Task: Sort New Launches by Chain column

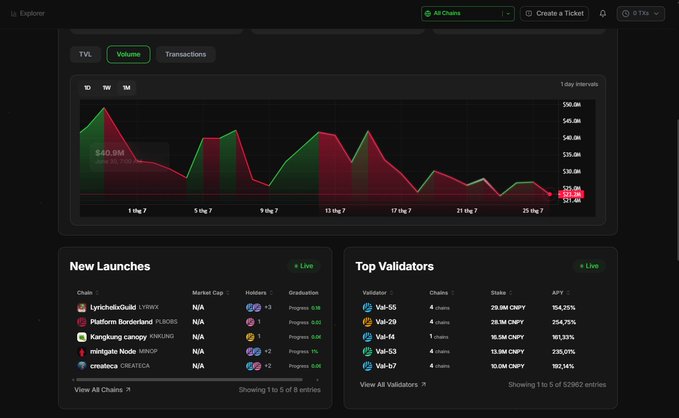Action: tap(87, 293)
